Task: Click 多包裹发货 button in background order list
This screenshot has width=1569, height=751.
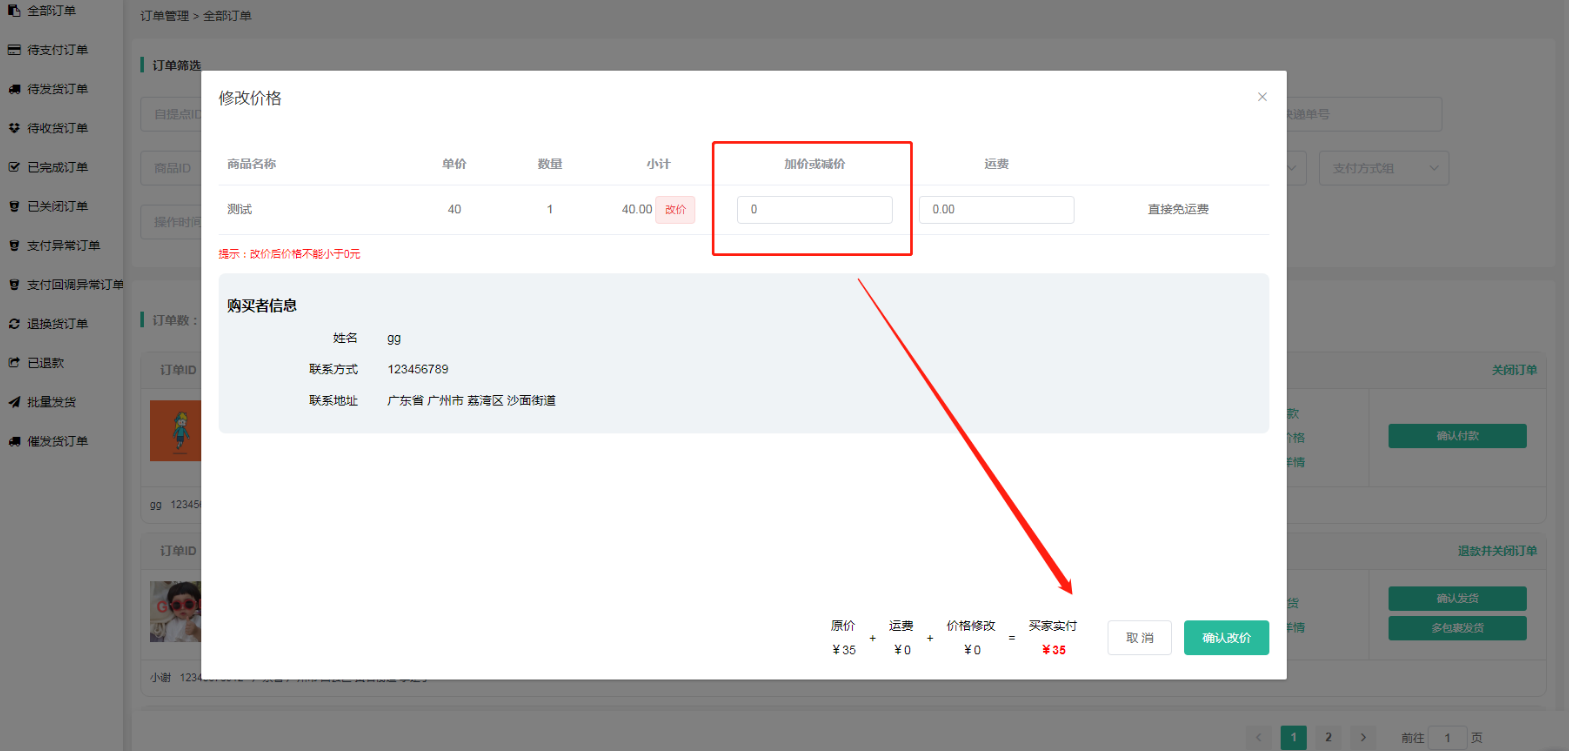Action: click(1457, 628)
